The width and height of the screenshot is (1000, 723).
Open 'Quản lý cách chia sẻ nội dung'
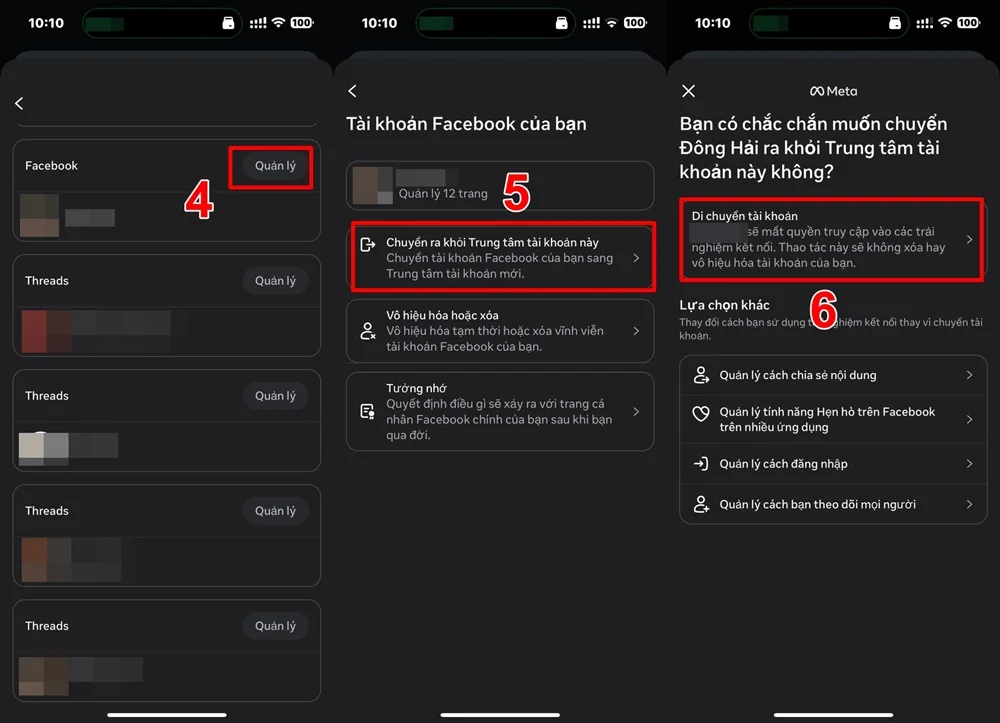(833, 376)
